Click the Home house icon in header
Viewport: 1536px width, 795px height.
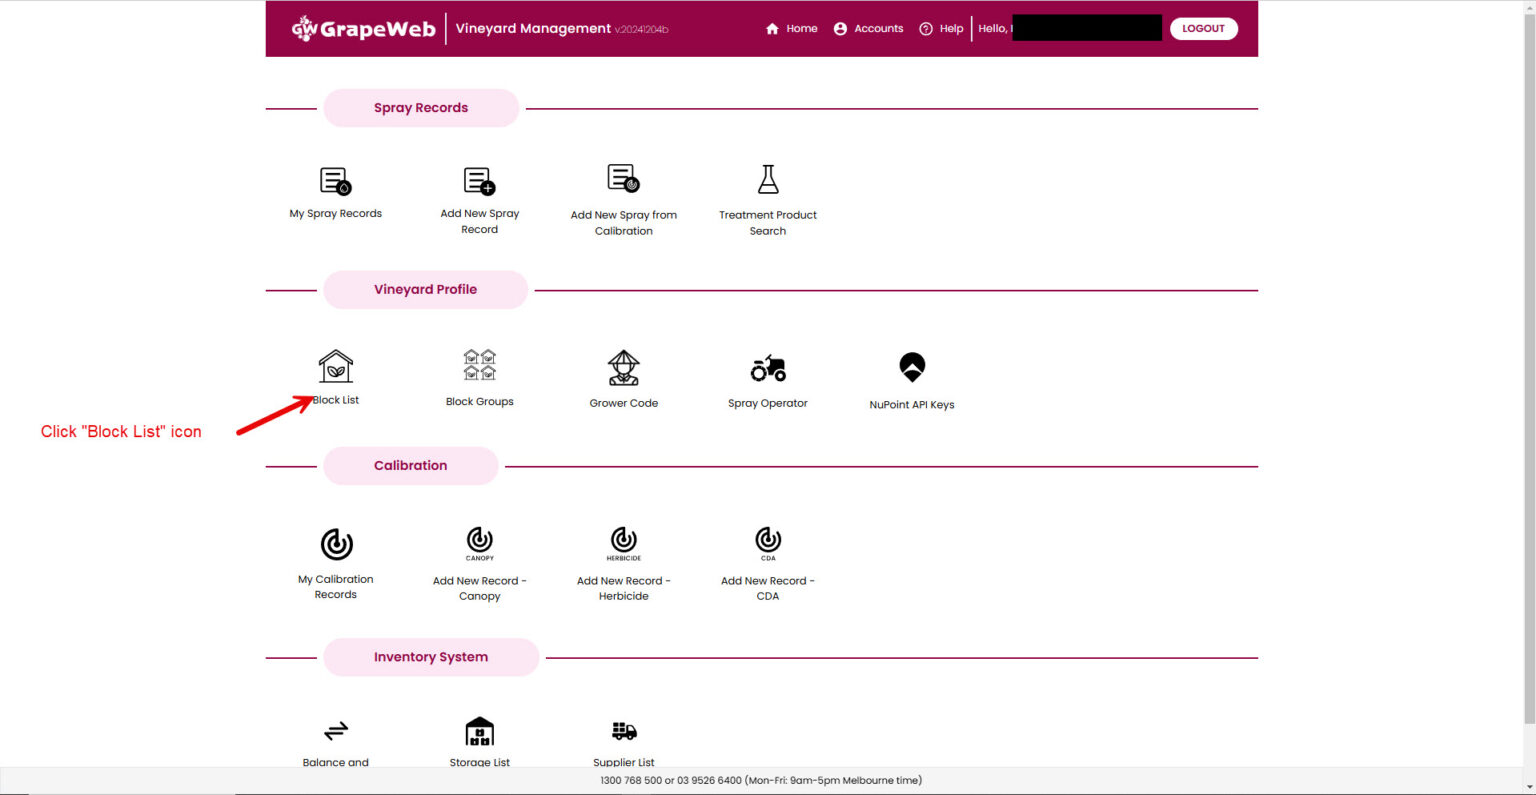(x=771, y=29)
